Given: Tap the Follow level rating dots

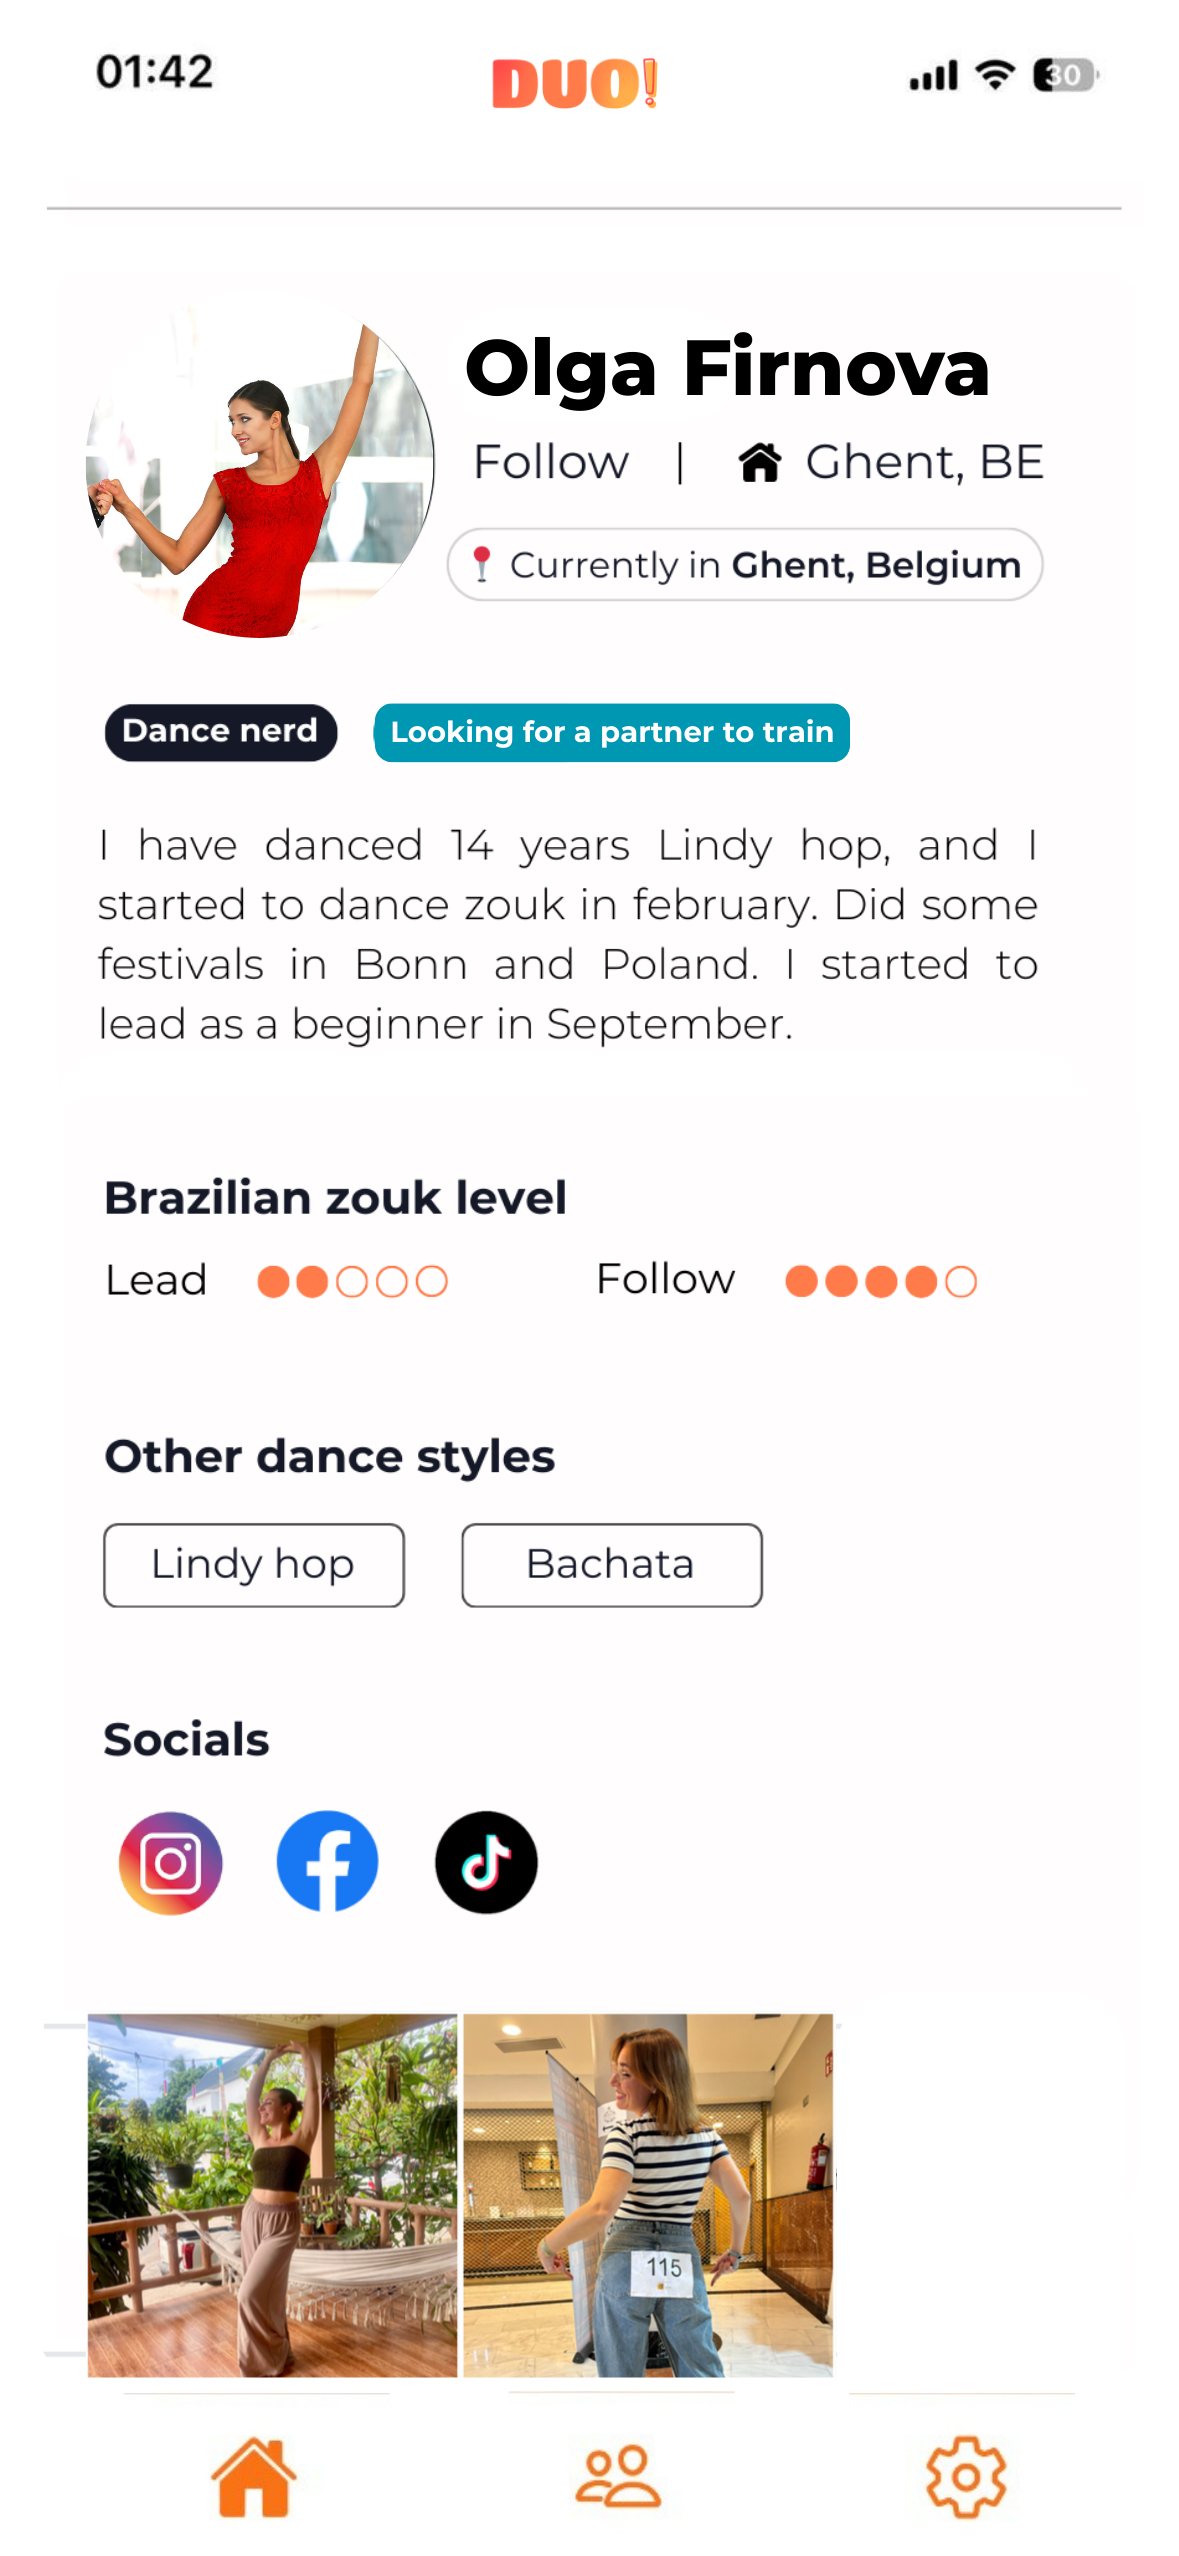Looking at the screenshot, I should (880, 1281).
